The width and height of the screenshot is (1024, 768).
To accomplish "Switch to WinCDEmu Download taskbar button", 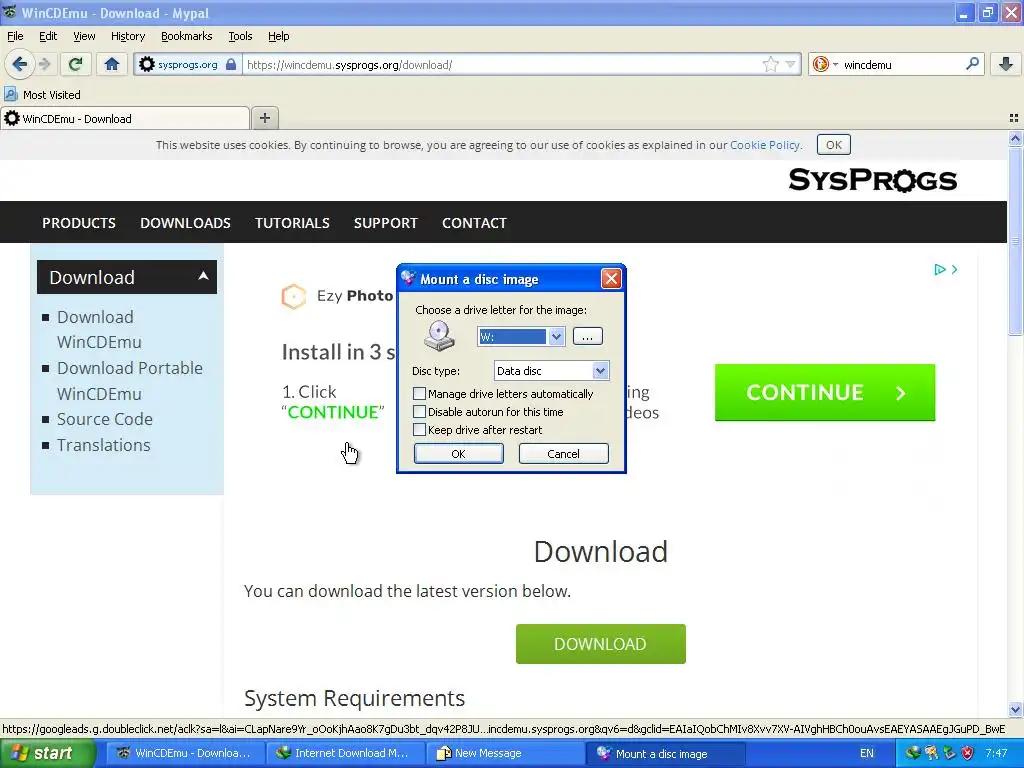I will pyautogui.click(x=185, y=753).
